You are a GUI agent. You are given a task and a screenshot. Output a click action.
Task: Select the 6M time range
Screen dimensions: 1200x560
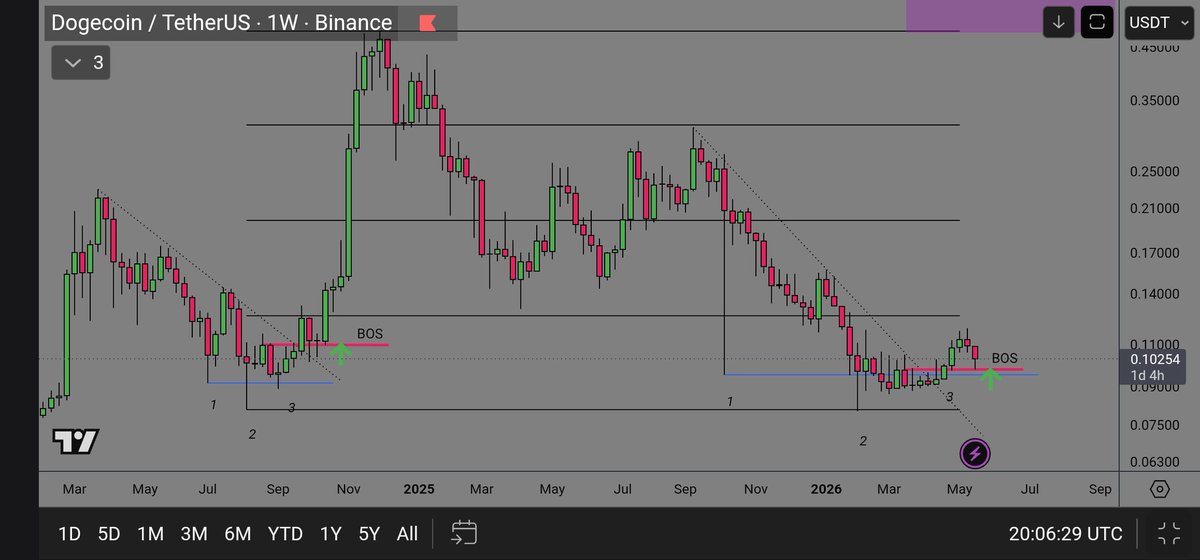coord(237,533)
